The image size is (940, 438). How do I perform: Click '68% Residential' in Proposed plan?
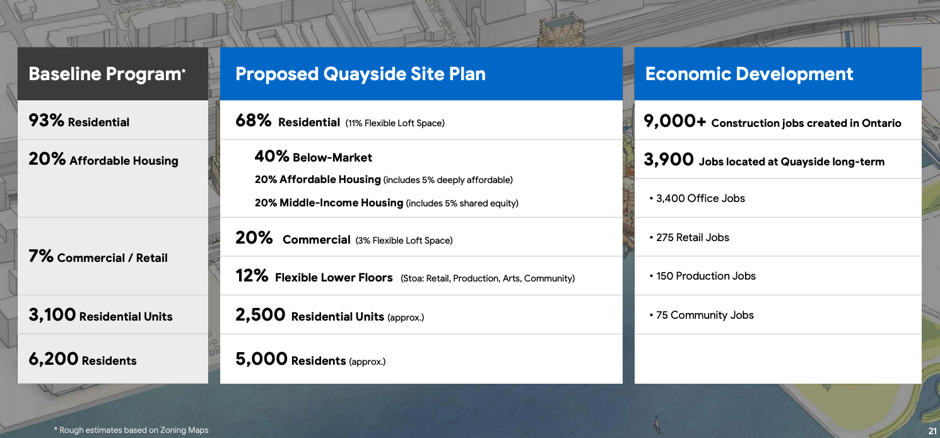tap(288, 121)
